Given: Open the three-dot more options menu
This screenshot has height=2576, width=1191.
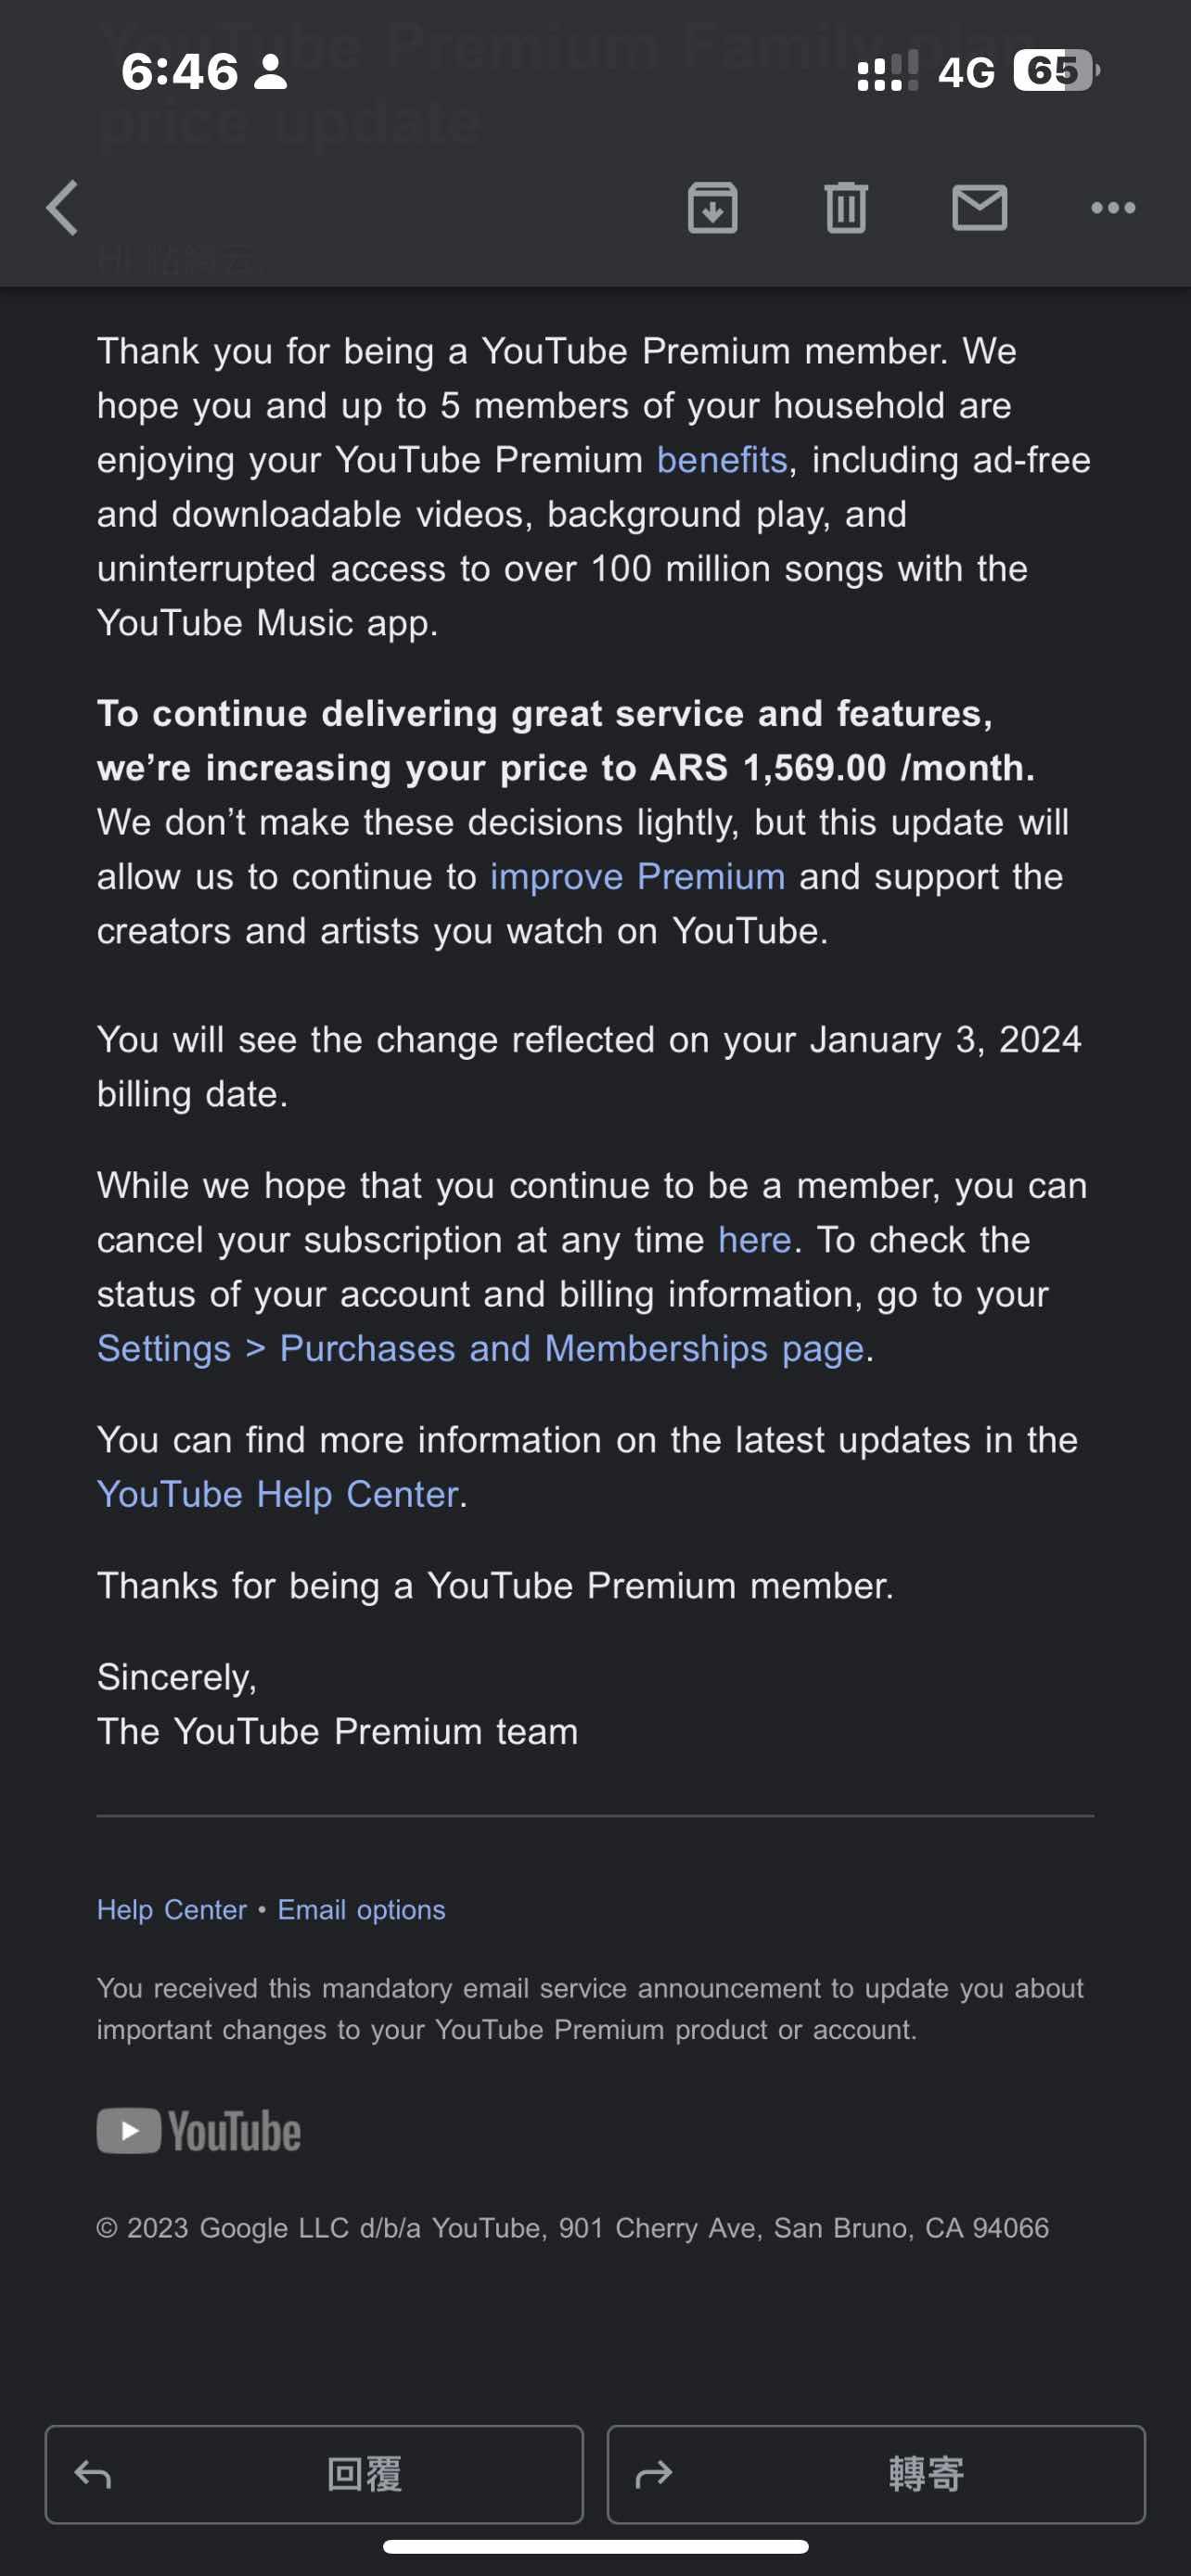Looking at the screenshot, I should 1112,208.
